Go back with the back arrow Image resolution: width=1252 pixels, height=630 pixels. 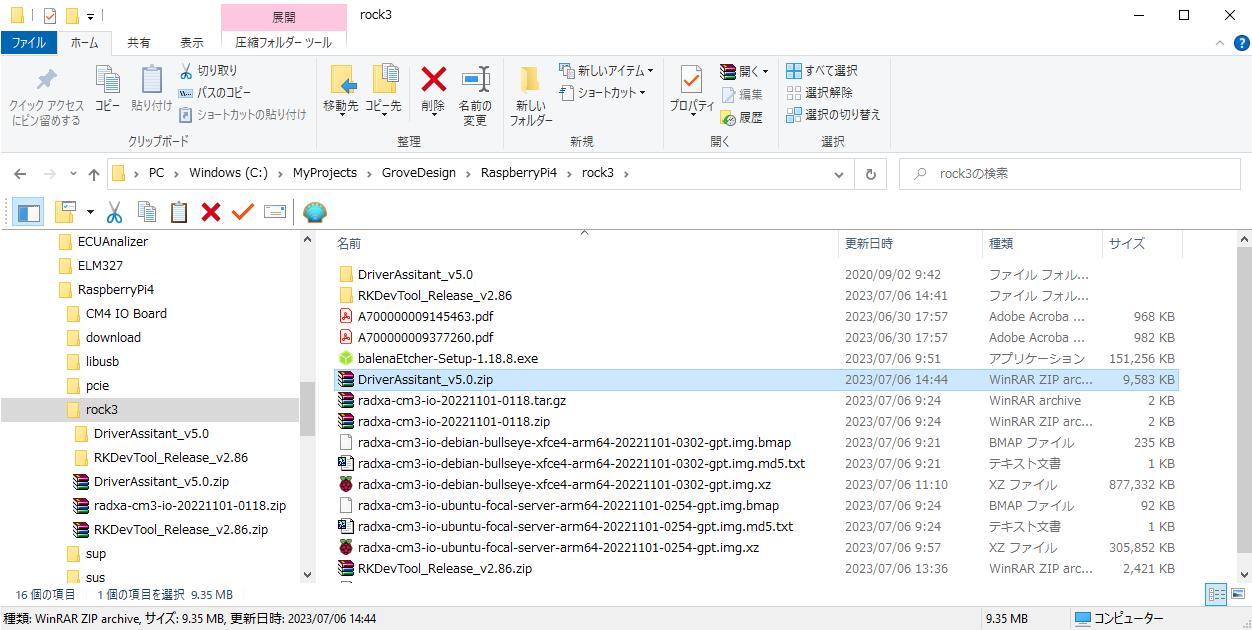click(x=20, y=174)
